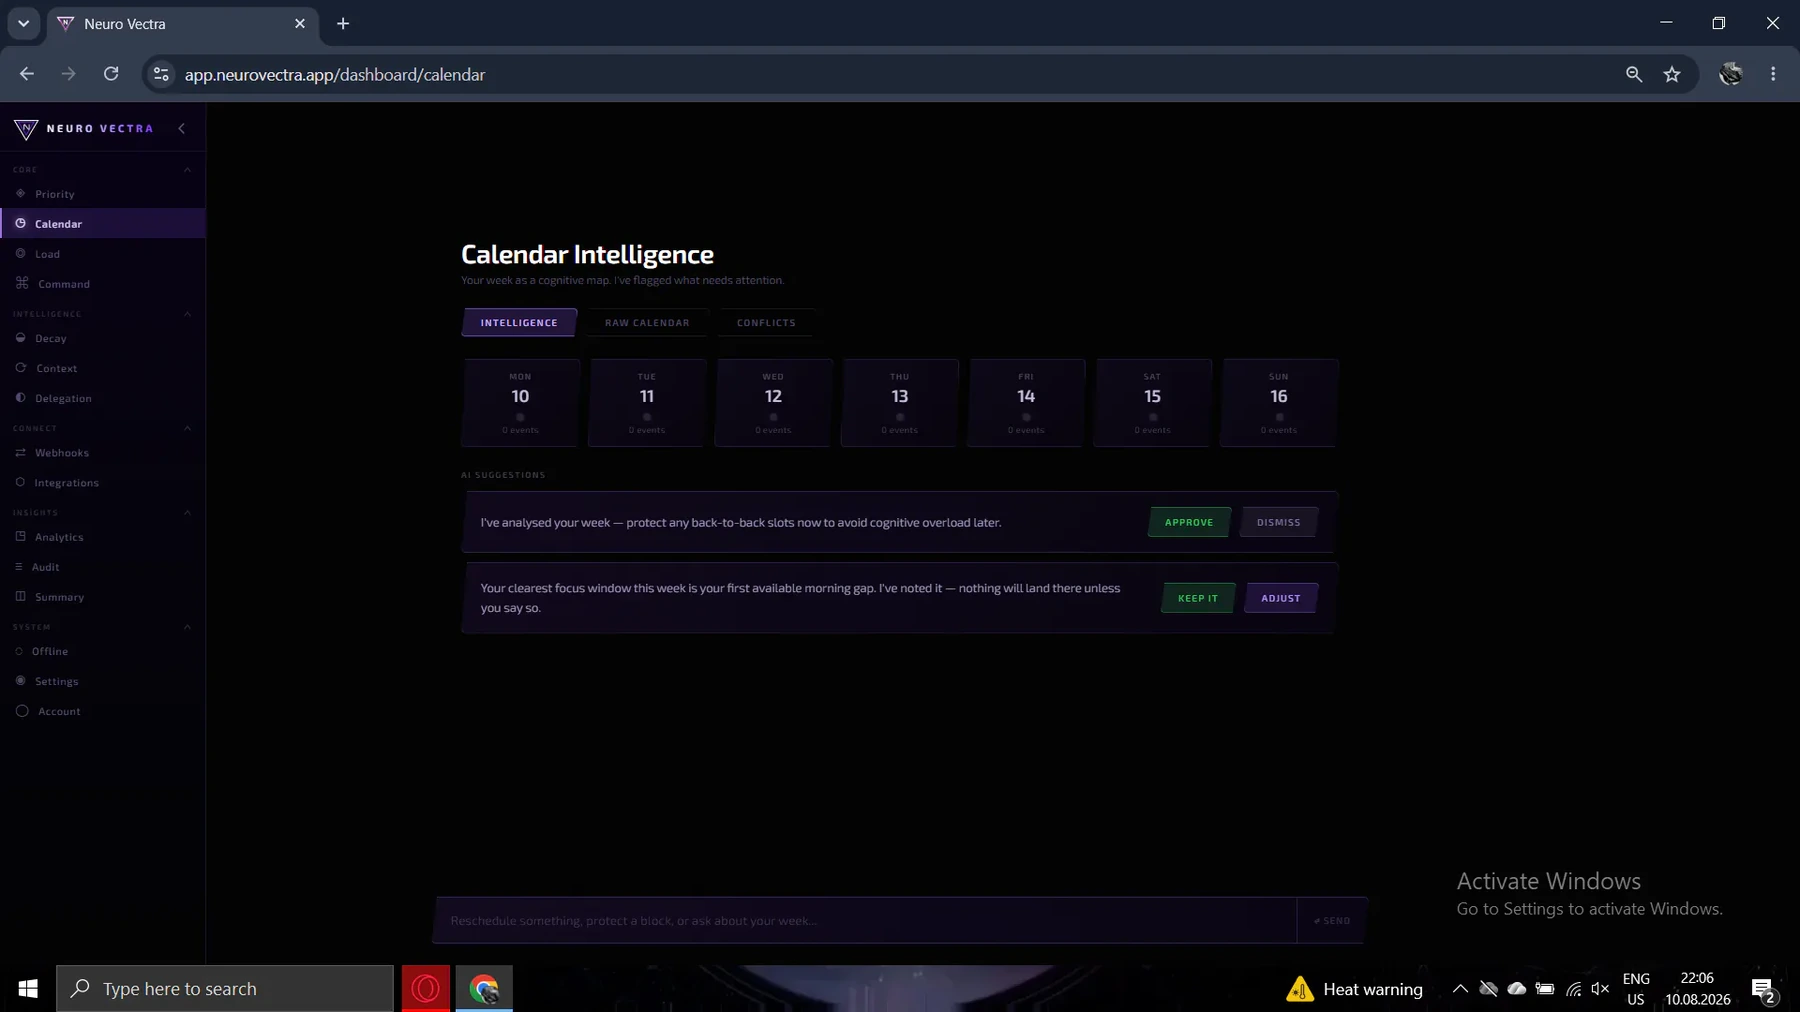Open the Analytics insights icon

(20, 536)
